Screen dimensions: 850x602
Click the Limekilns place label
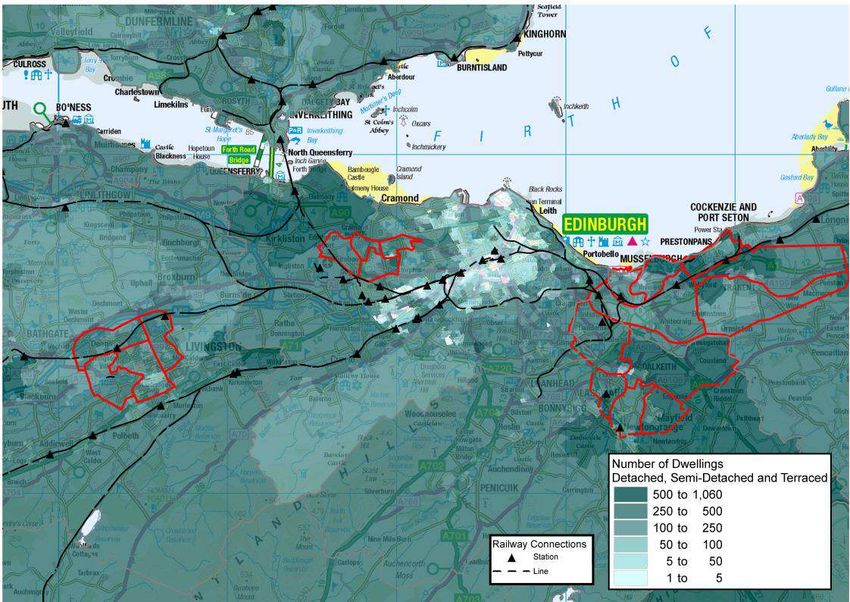(x=171, y=105)
